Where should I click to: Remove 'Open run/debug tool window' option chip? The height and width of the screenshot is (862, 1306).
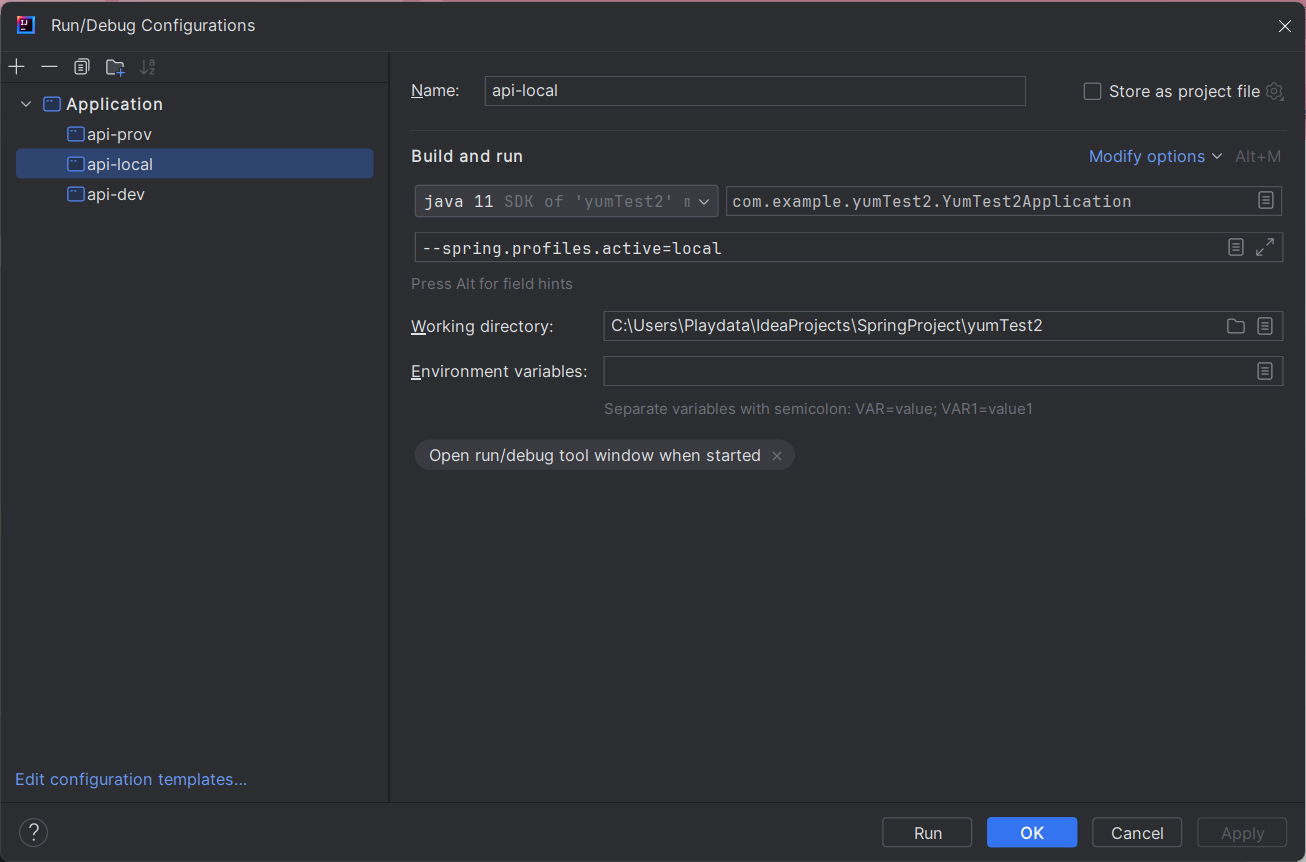[x=777, y=456]
